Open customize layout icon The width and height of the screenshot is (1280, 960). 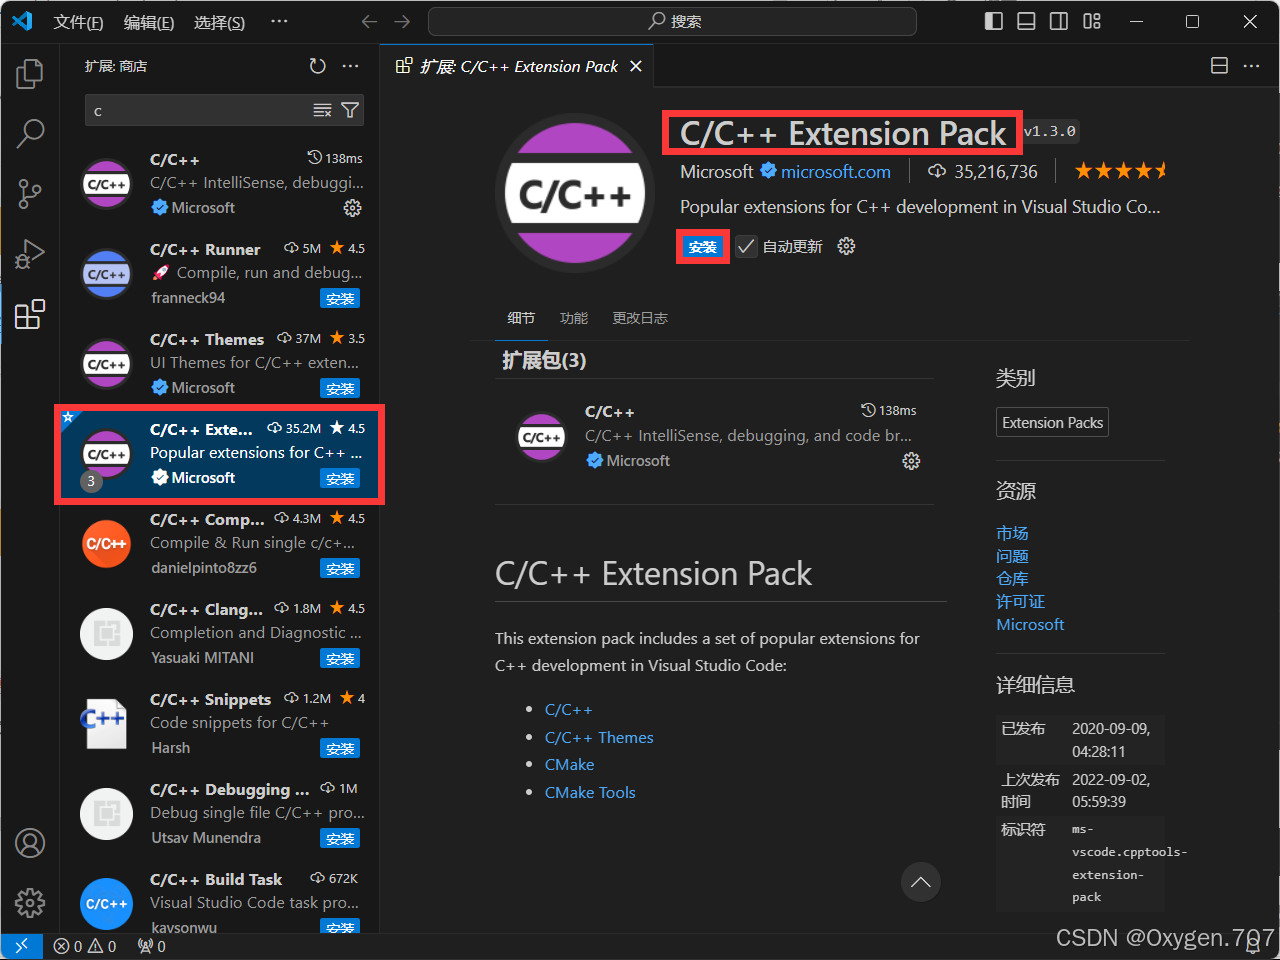1092,21
